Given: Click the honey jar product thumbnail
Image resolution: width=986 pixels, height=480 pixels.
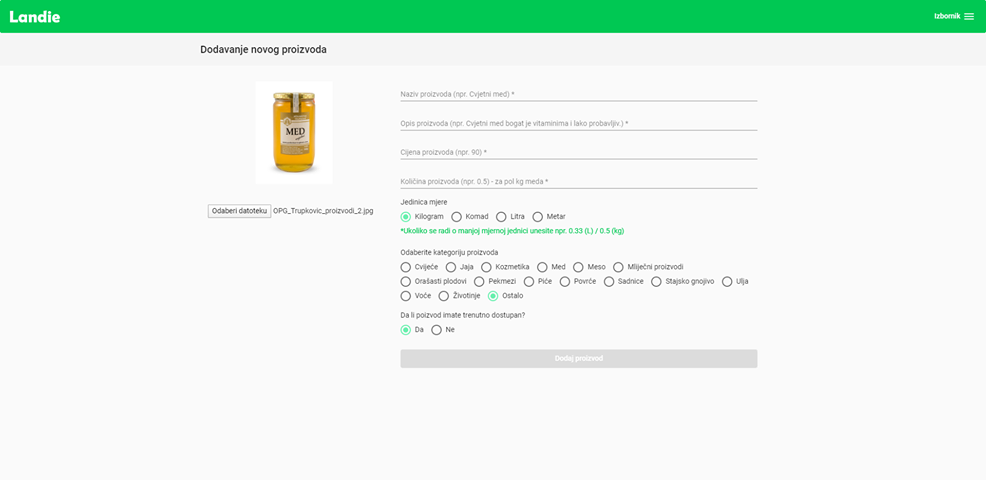Looking at the screenshot, I should [x=294, y=132].
